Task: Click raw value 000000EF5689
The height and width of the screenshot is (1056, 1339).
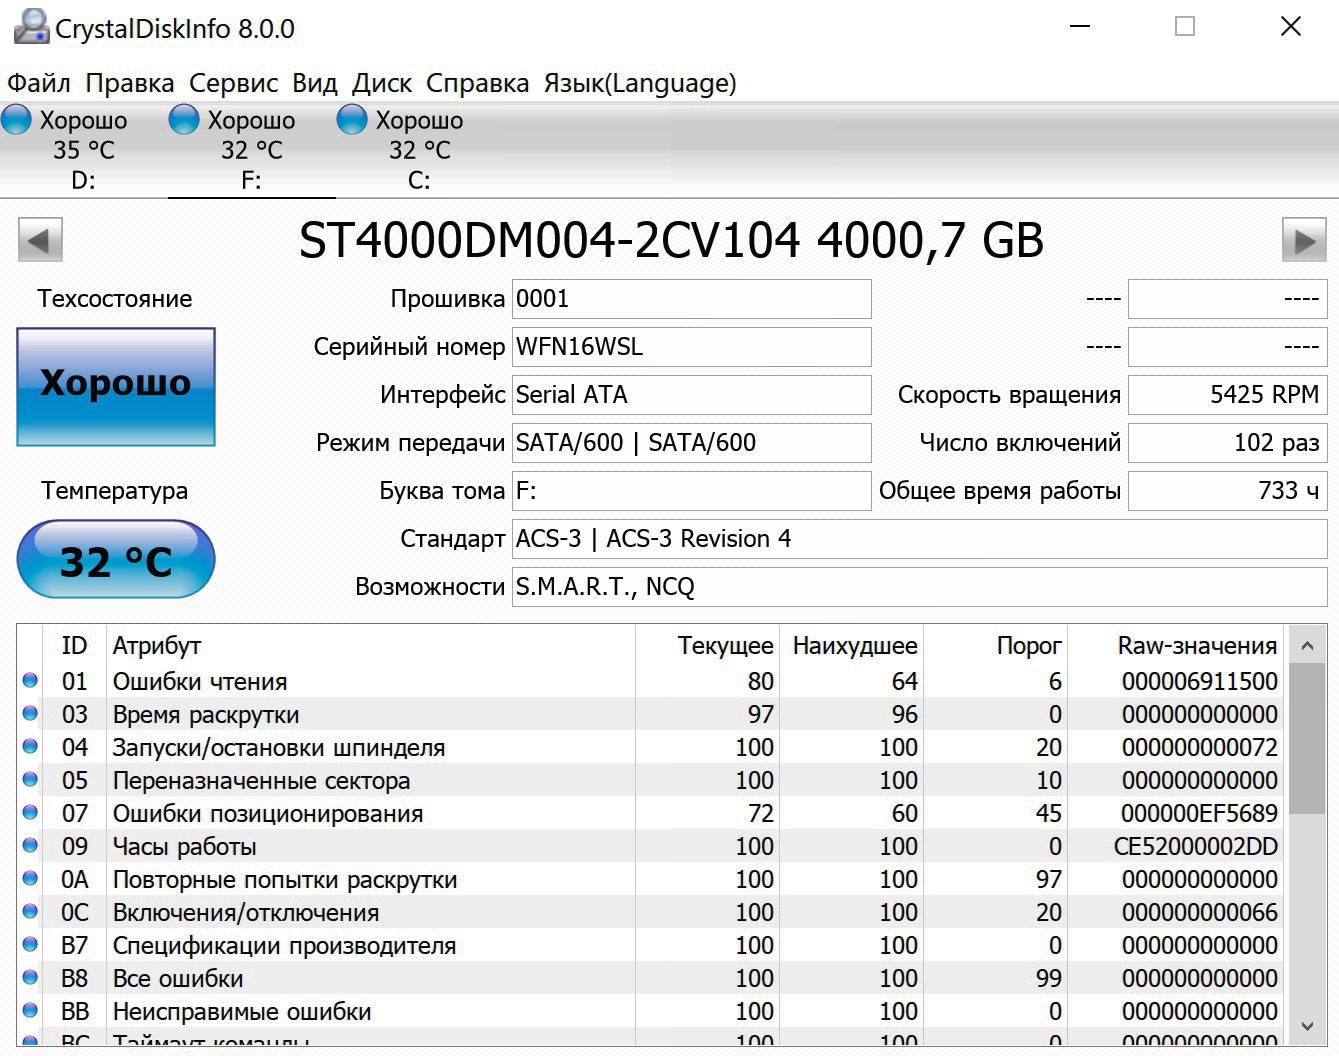Action: tap(1200, 813)
